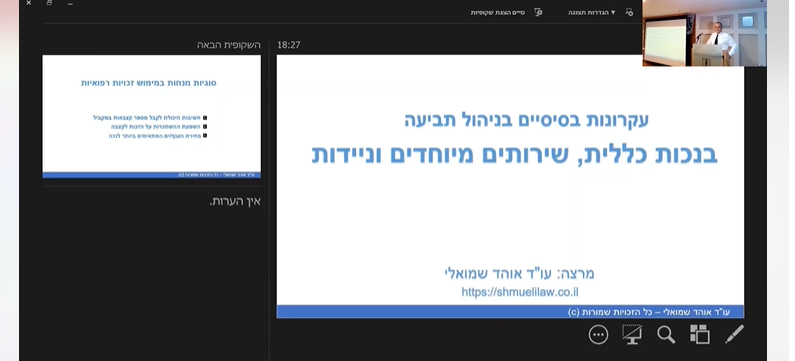Activate the zoom into slide magnifier
795x361 pixels.
pos(666,335)
